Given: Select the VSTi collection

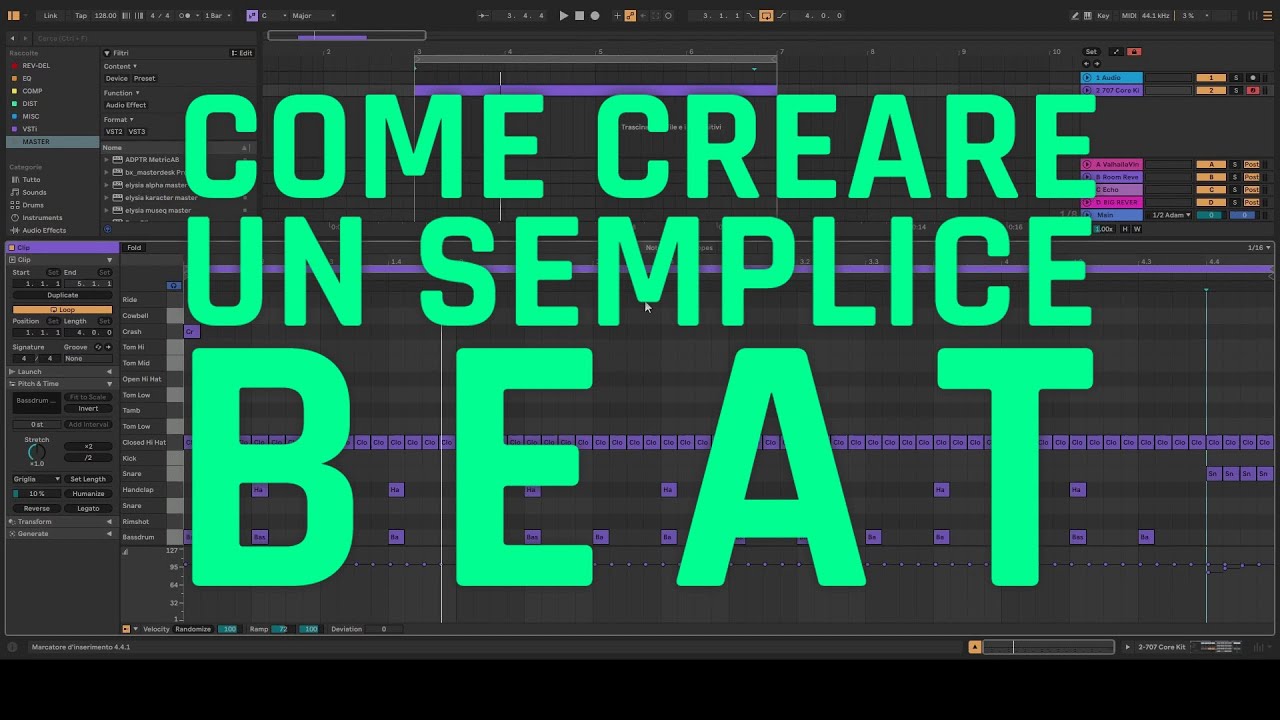Looking at the screenshot, I should point(30,129).
